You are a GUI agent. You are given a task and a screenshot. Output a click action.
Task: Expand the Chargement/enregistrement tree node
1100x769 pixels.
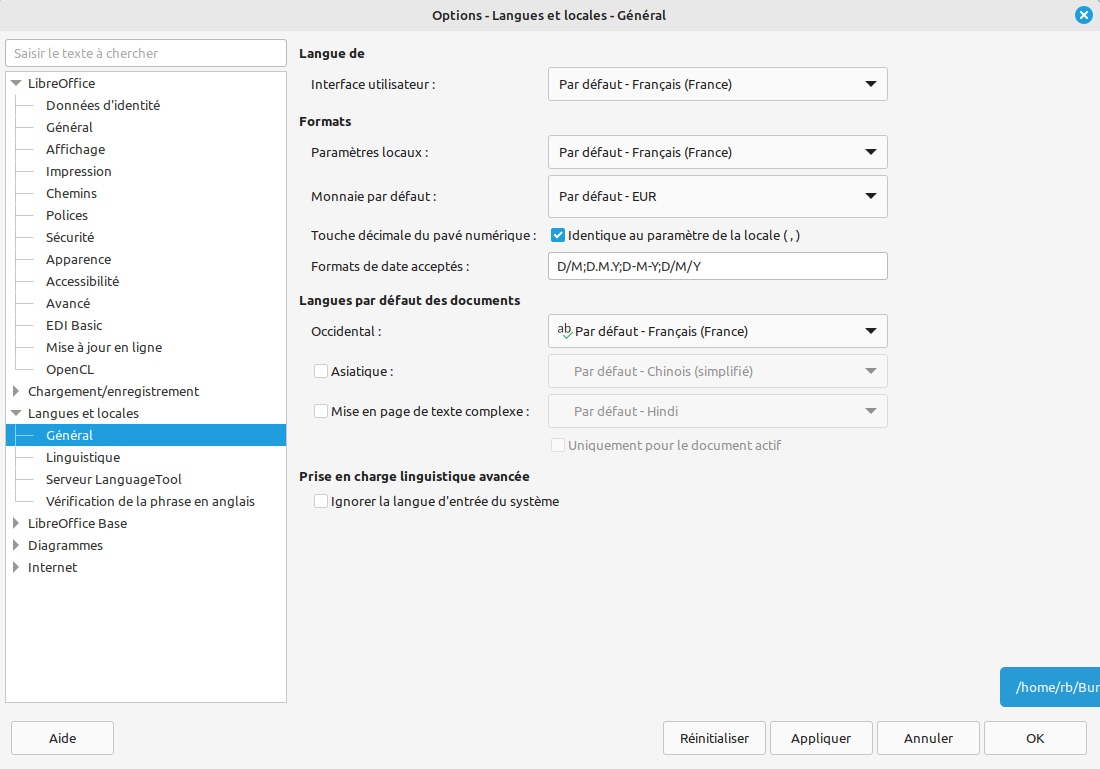click(16, 391)
